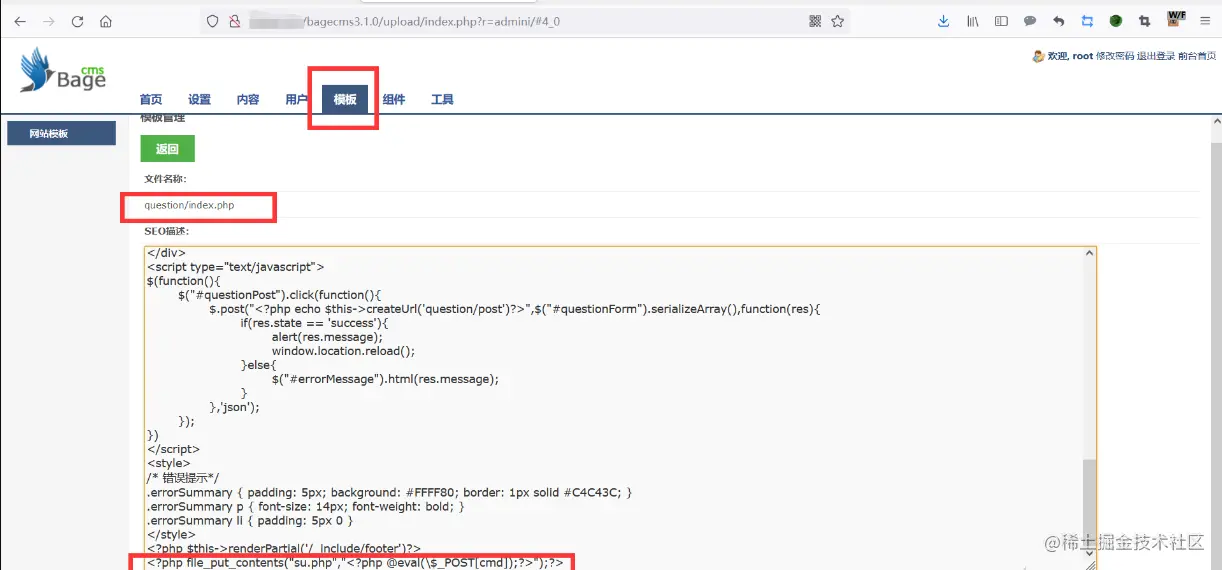1222x570 pixels.
Task: Click the undo curved-arrow toolbar icon
Action: pyautogui.click(x=1059, y=21)
